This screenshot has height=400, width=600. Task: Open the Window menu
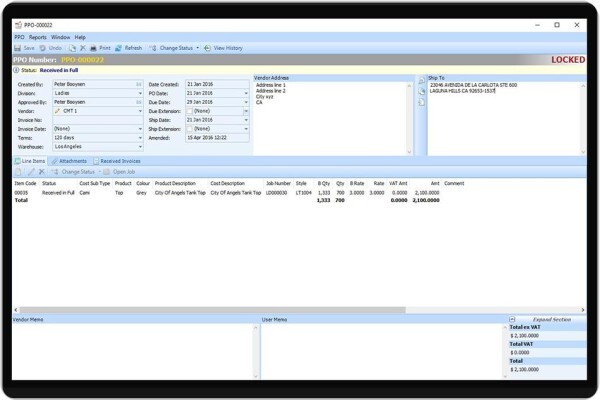pyautogui.click(x=60, y=37)
